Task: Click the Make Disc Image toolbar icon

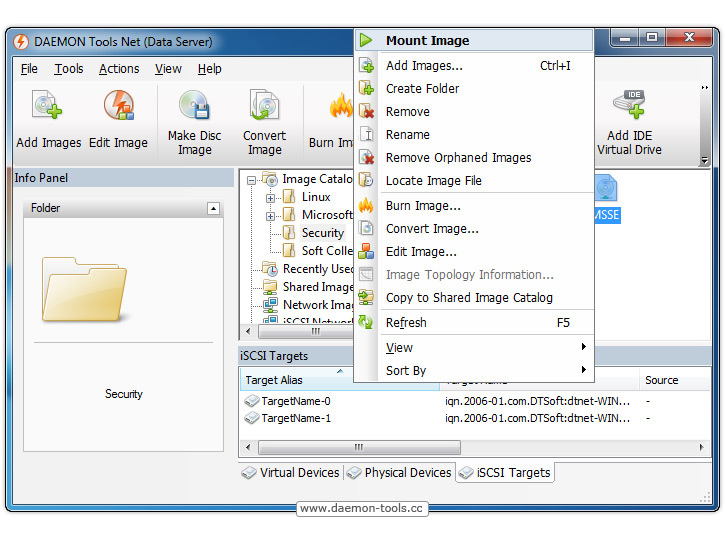Action: click(x=194, y=104)
